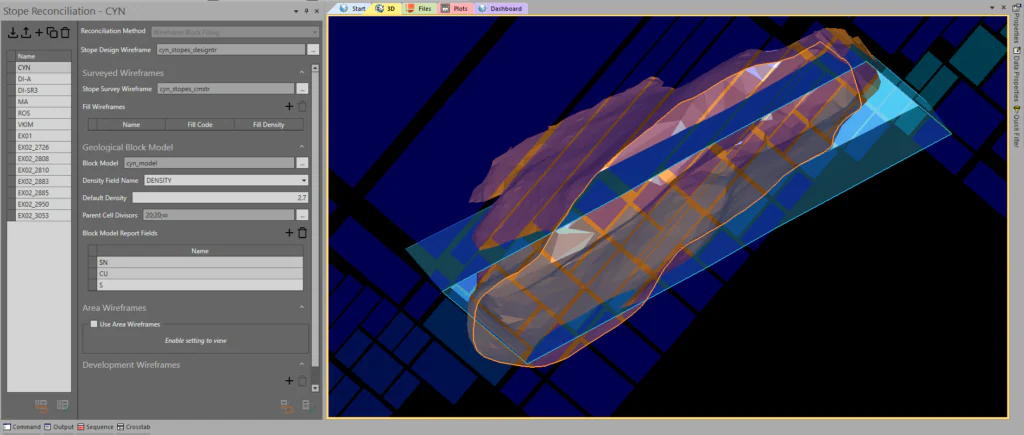Select the EX02_2726 row in the name list

tap(43, 147)
